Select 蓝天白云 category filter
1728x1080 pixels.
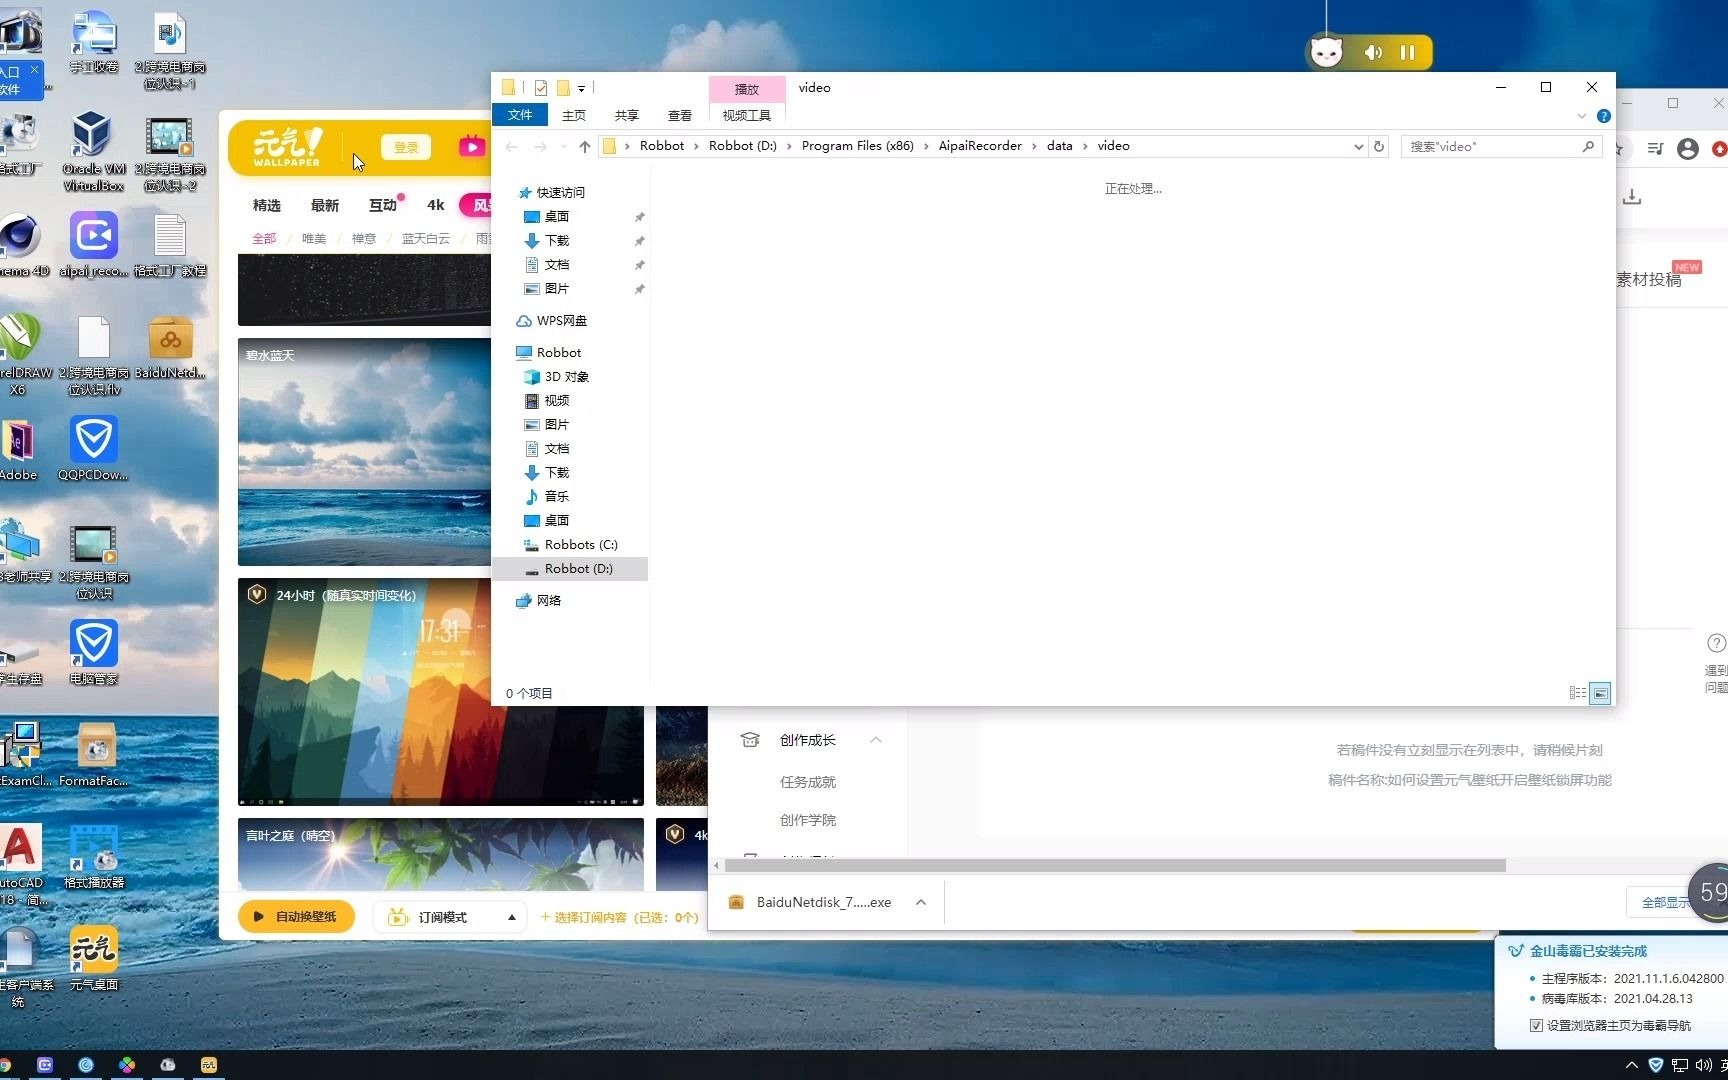click(x=426, y=238)
